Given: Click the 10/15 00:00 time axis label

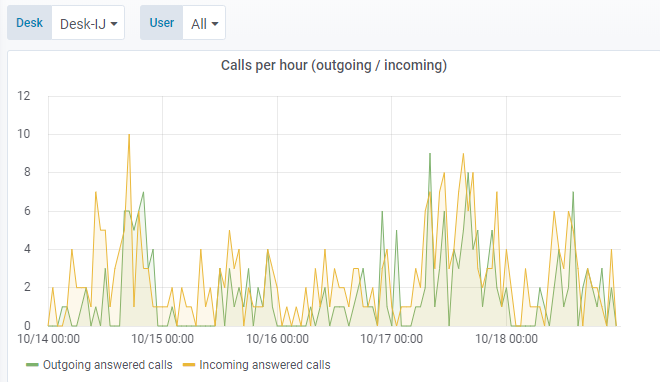Looking at the screenshot, I should click(162, 339).
